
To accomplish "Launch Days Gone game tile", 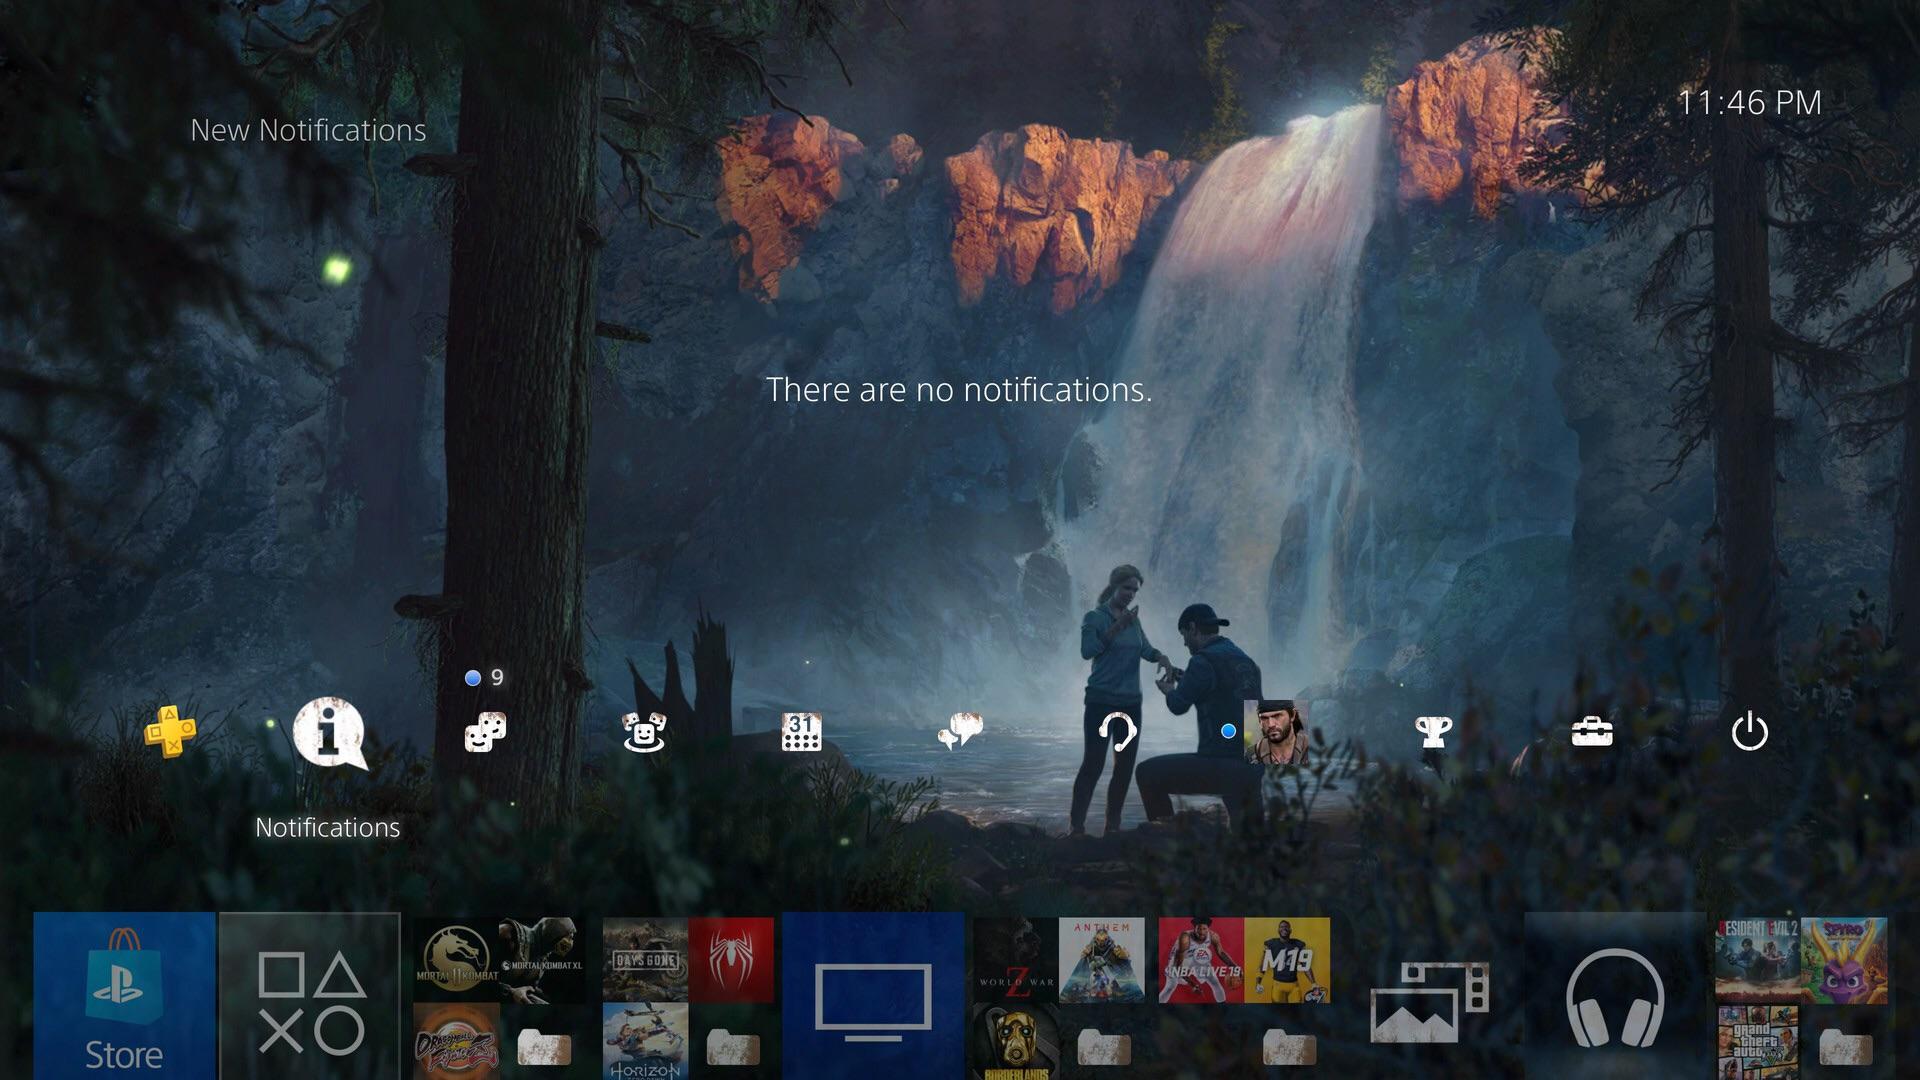I will point(645,960).
